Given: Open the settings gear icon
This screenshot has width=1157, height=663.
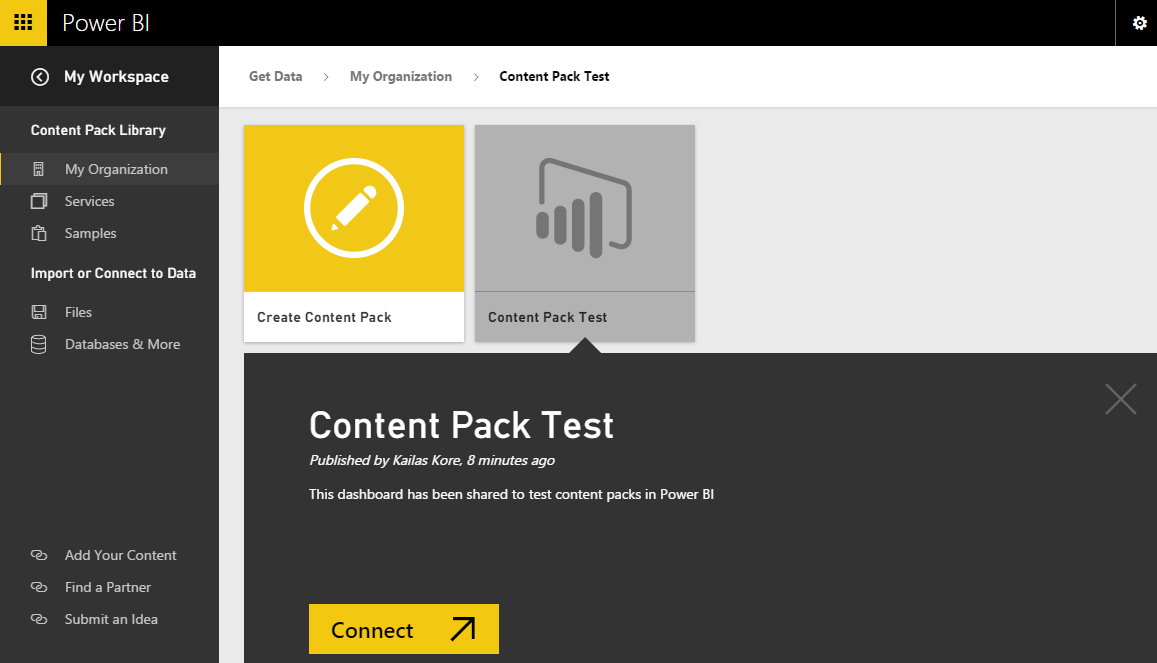Looking at the screenshot, I should coord(1139,23).
